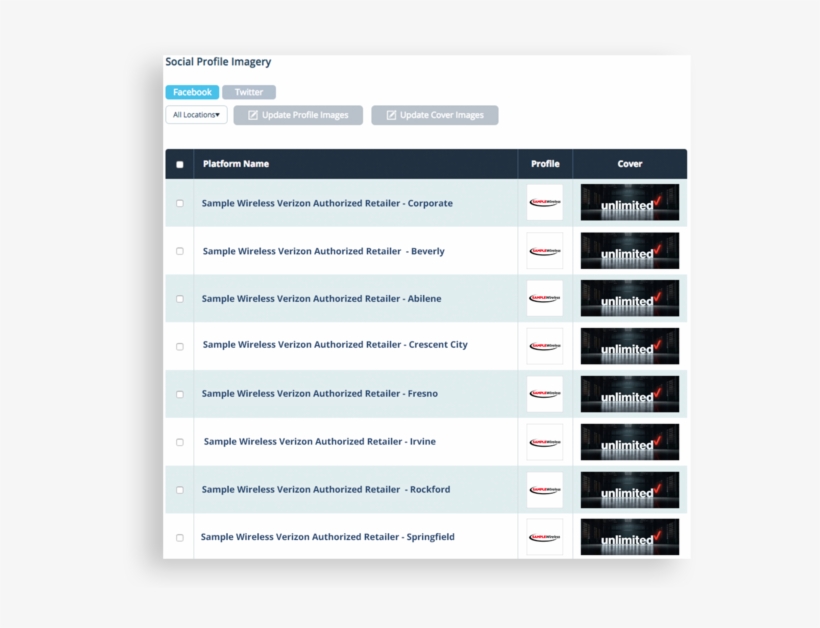The image size is (820, 628).
Task: Click the Beverly row profile logo
Action: click(545, 251)
